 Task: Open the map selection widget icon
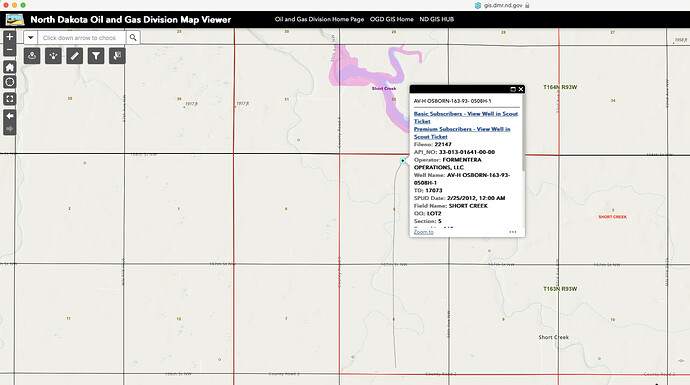tap(117, 56)
